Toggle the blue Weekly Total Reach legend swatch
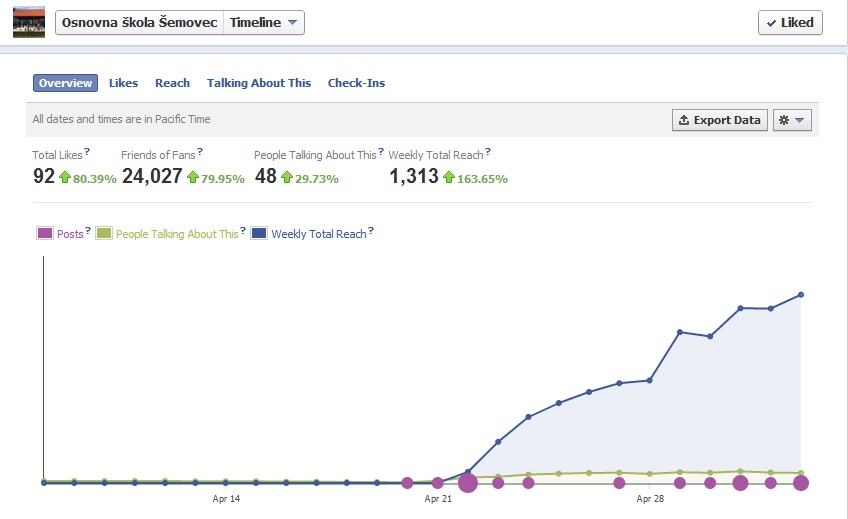 click(259, 233)
